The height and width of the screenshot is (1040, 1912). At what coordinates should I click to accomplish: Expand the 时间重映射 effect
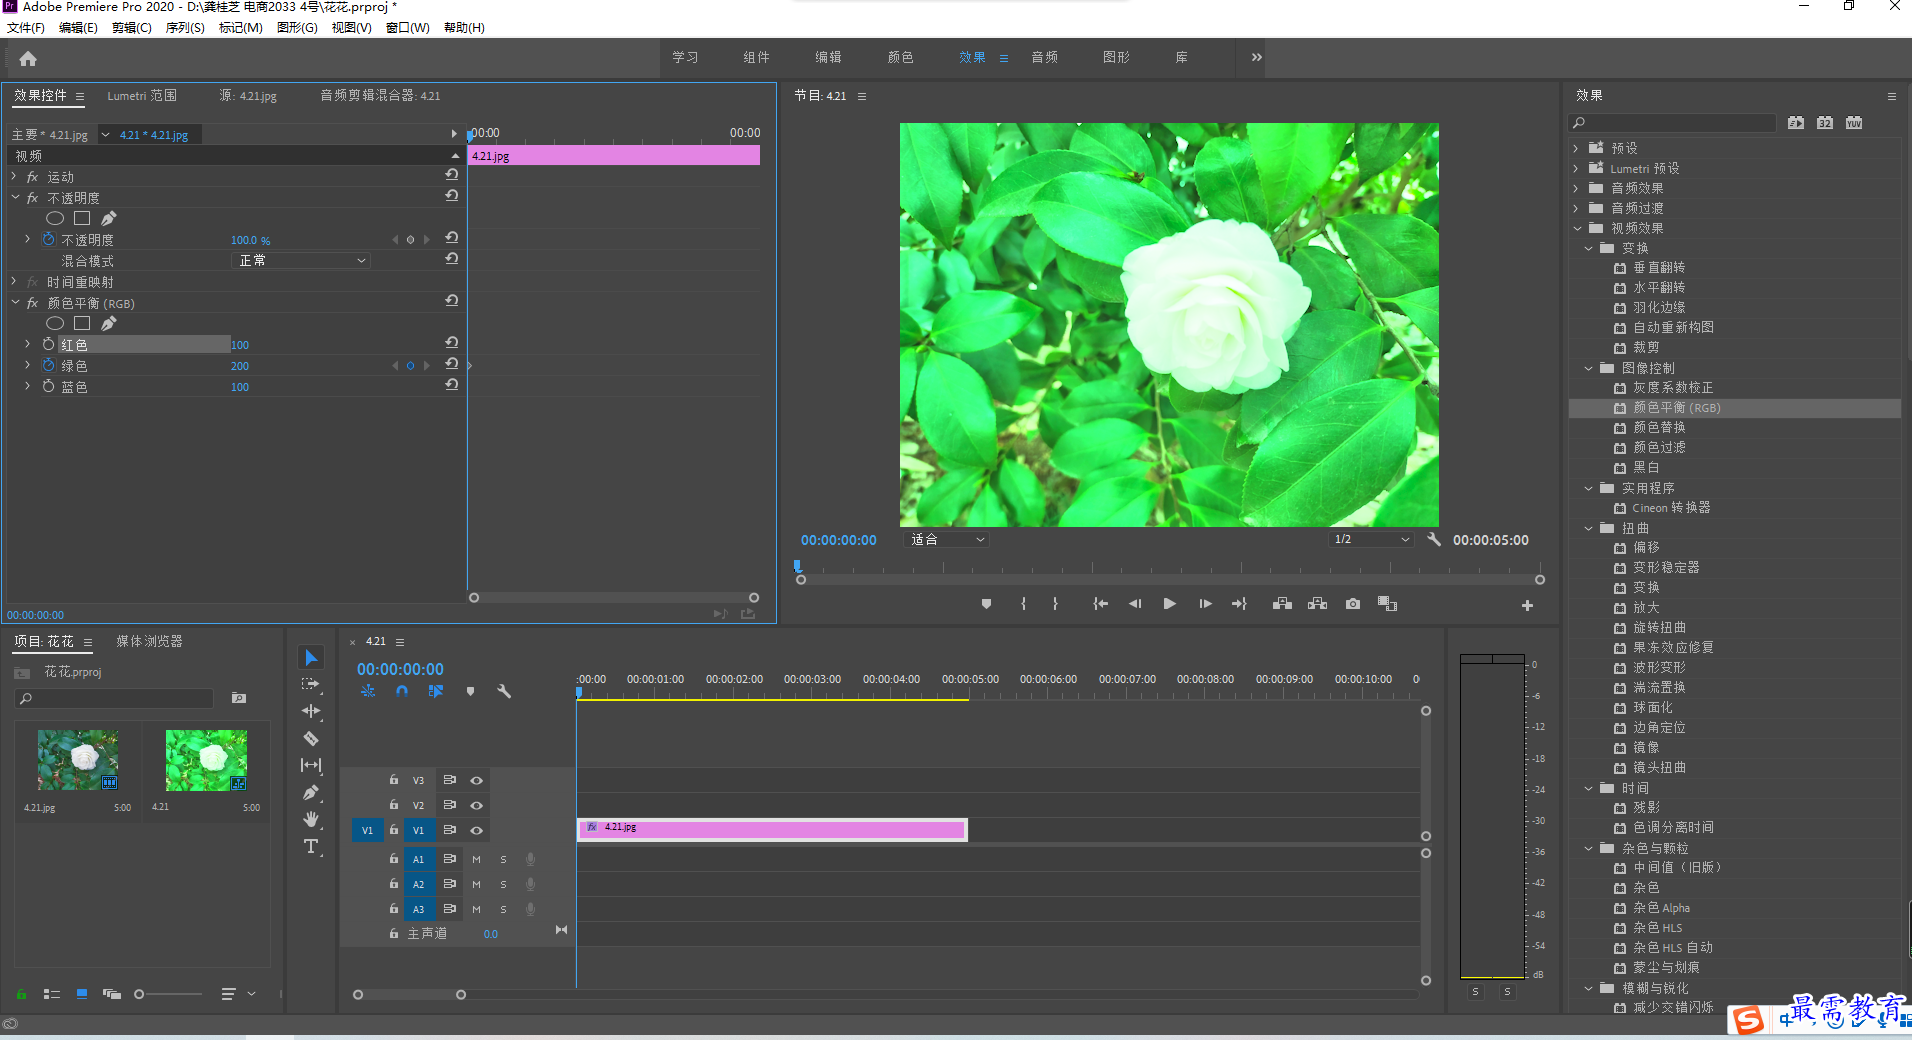click(14, 282)
